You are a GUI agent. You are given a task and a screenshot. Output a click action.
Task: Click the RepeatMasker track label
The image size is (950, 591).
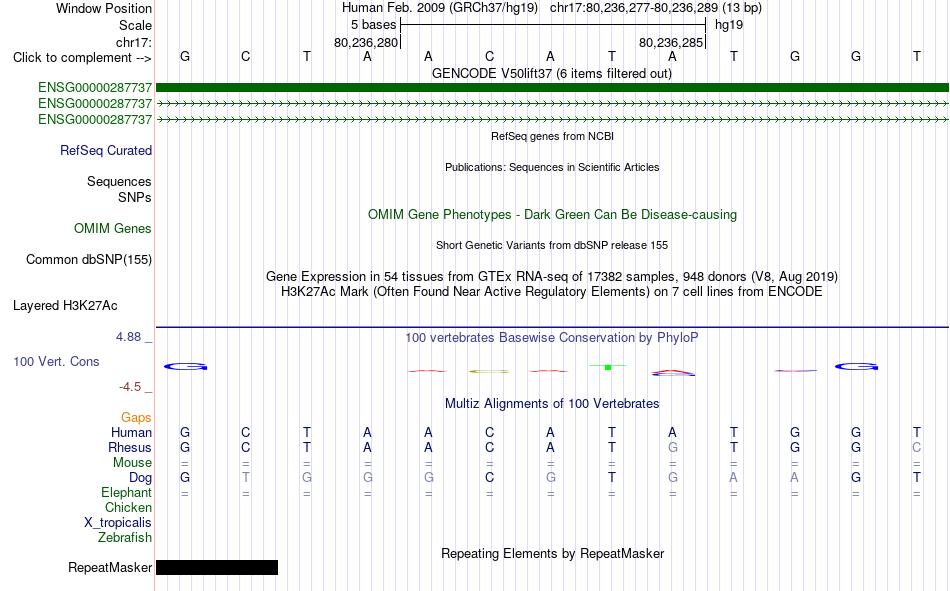coord(110,568)
